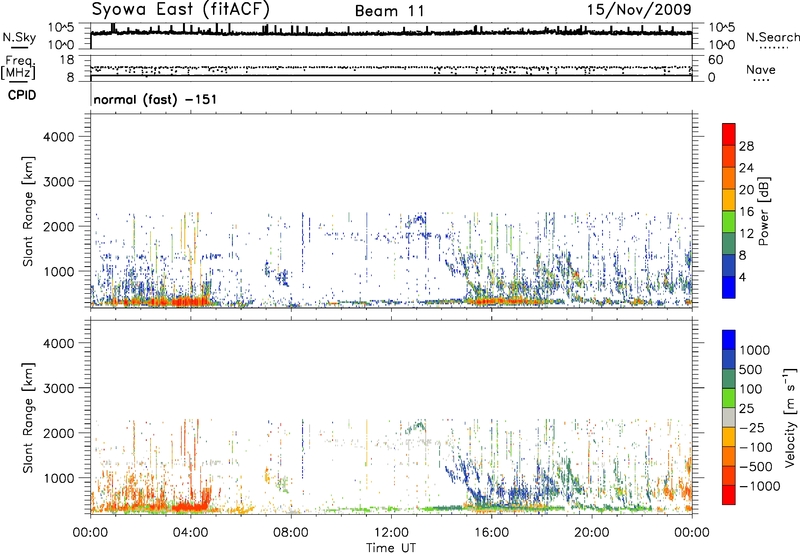This screenshot has width=800, height=554.
Task: Click the 'Syowa East (fitACF)' plot title
Action: pos(180,9)
